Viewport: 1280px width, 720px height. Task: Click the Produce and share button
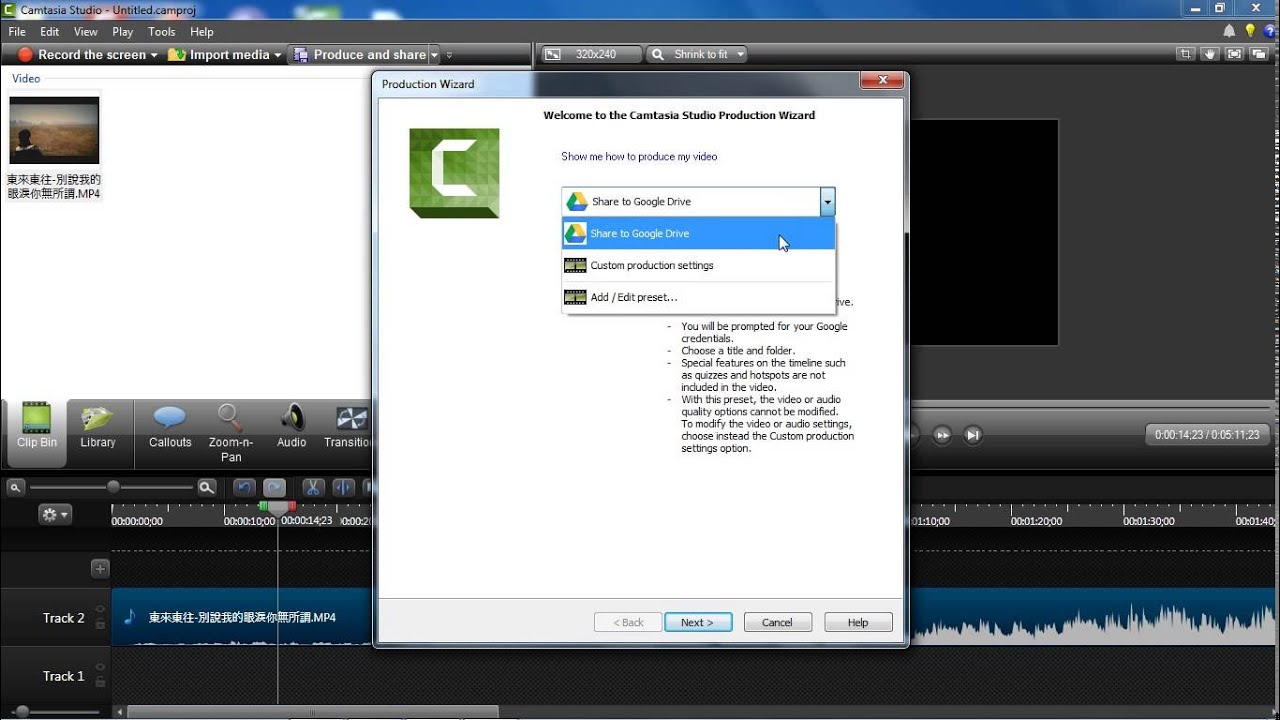point(360,55)
